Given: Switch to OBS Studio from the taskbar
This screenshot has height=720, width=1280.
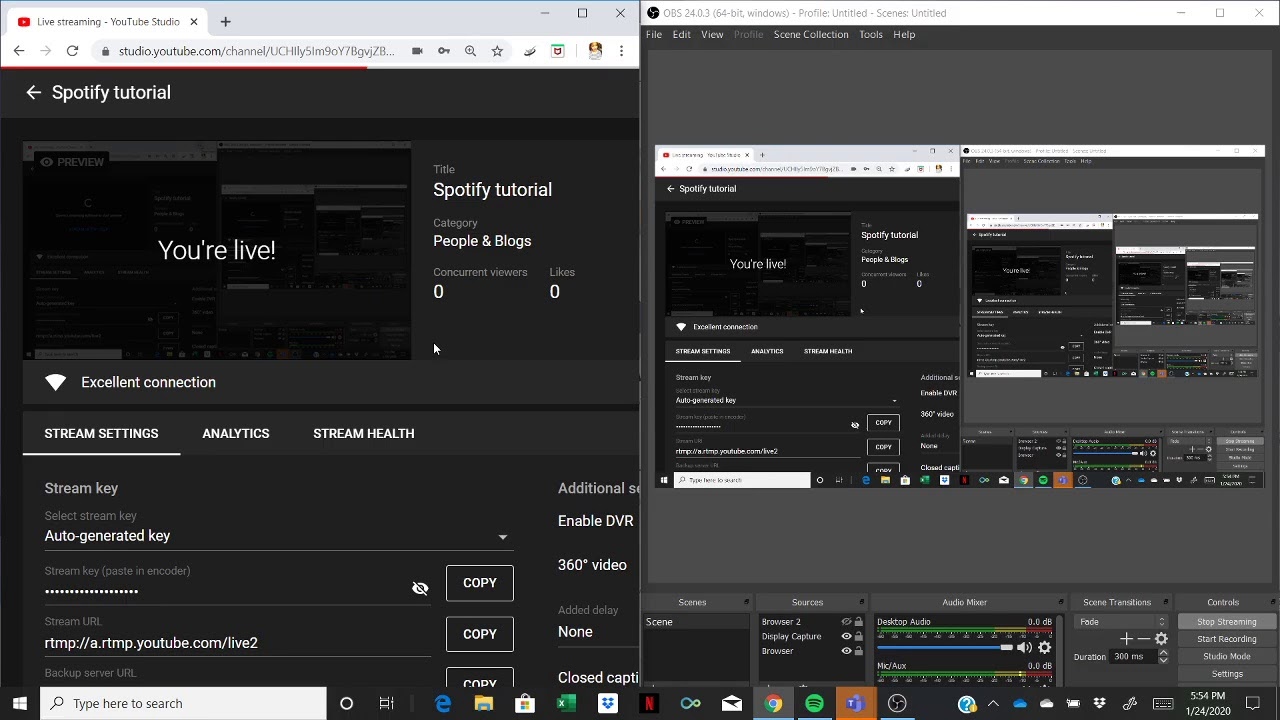Looking at the screenshot, I should click(x=897, y=704).
